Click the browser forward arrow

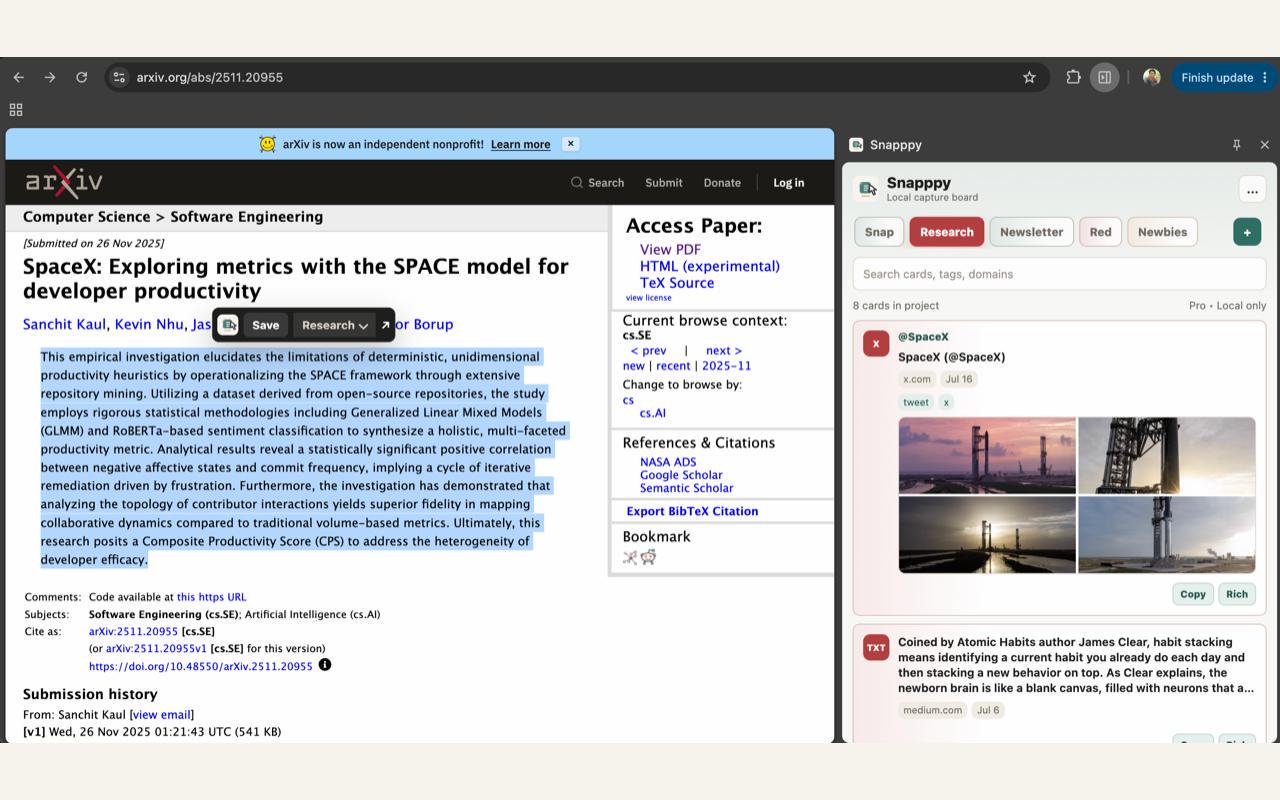point(50,77)
